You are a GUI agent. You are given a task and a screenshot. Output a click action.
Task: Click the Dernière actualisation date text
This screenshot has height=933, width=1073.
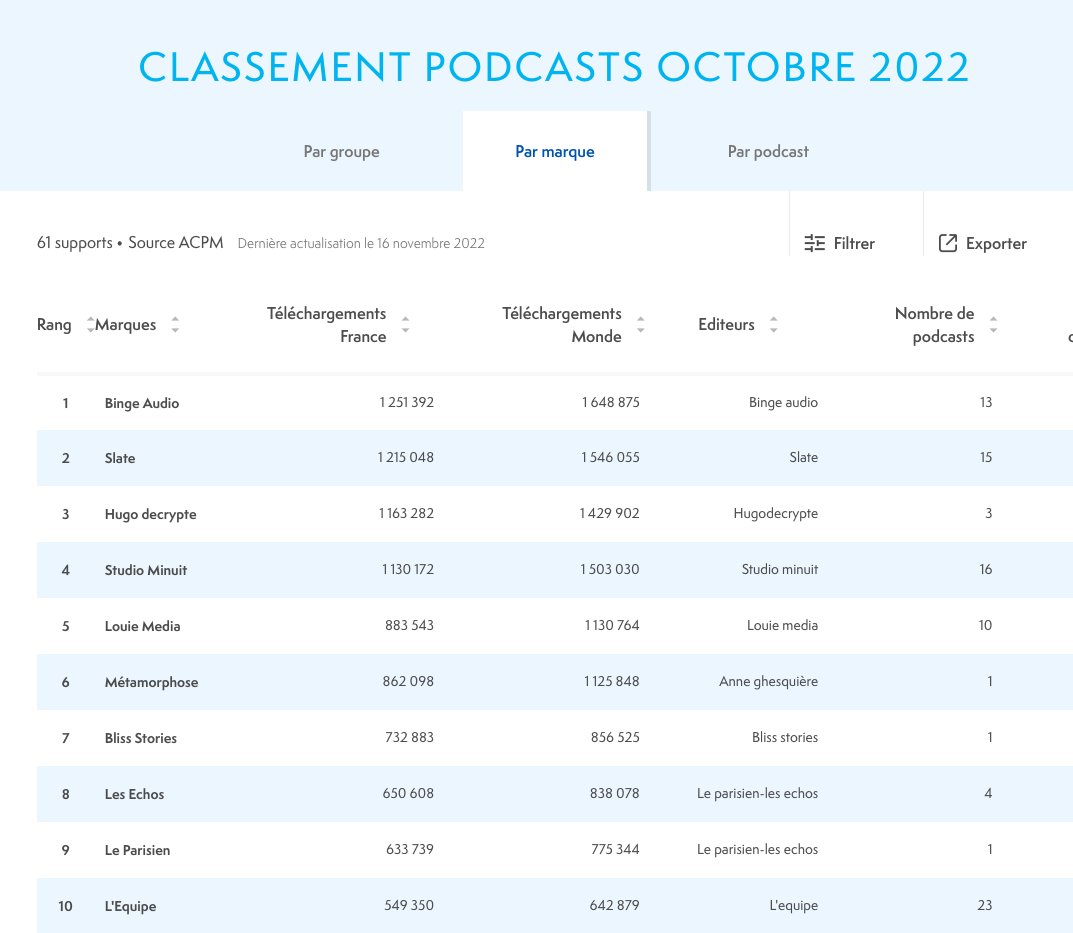[x=361, y=244]
